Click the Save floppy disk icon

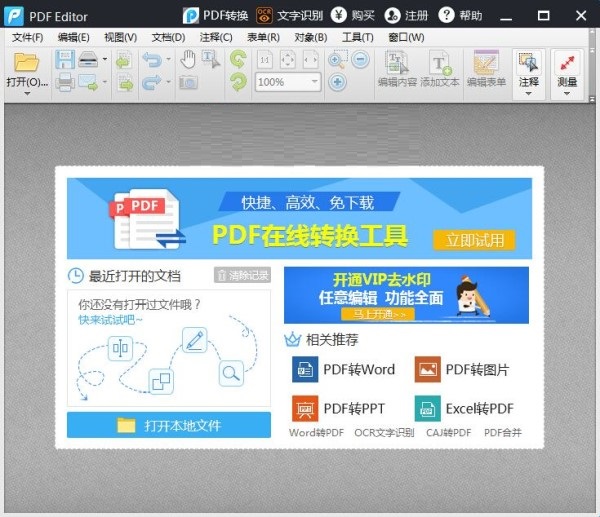point(65,60)
